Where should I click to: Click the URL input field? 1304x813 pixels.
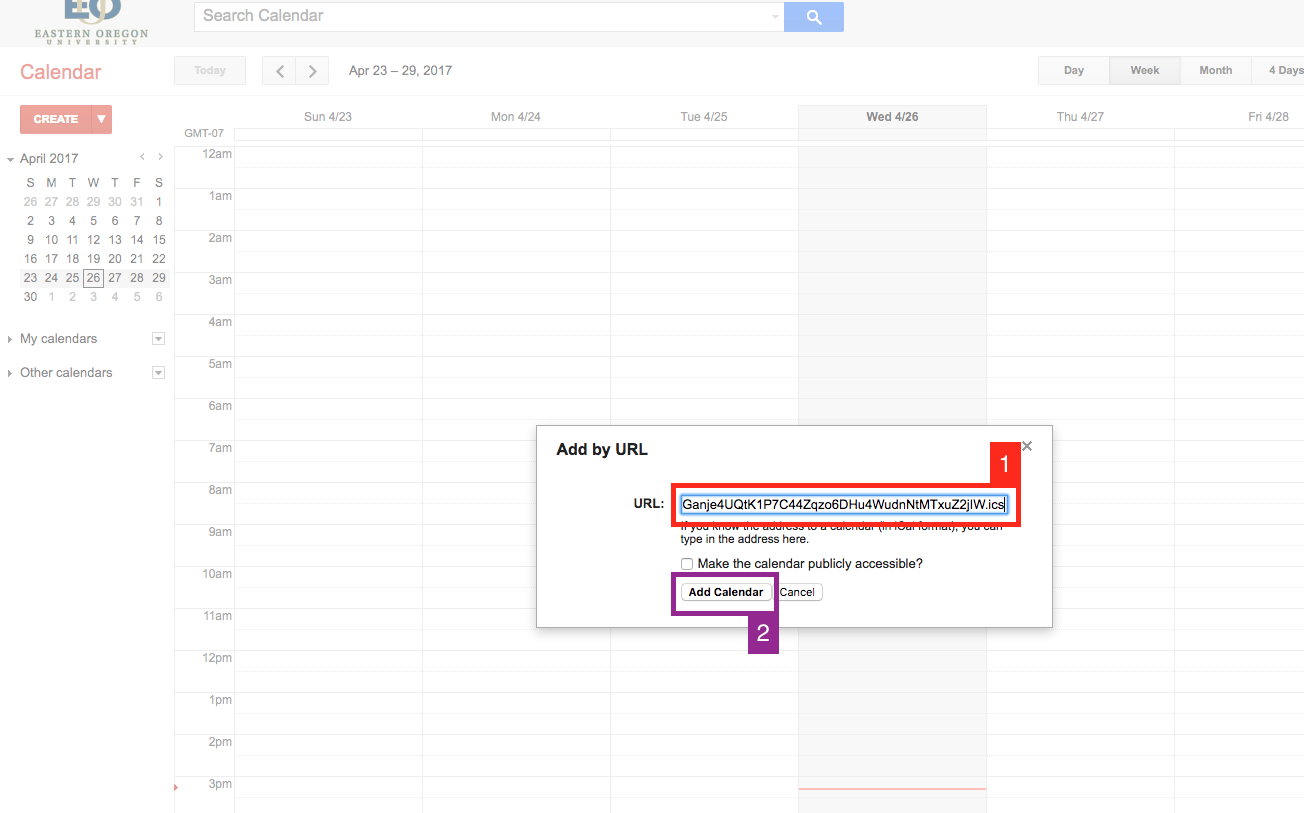pos(844,505)
